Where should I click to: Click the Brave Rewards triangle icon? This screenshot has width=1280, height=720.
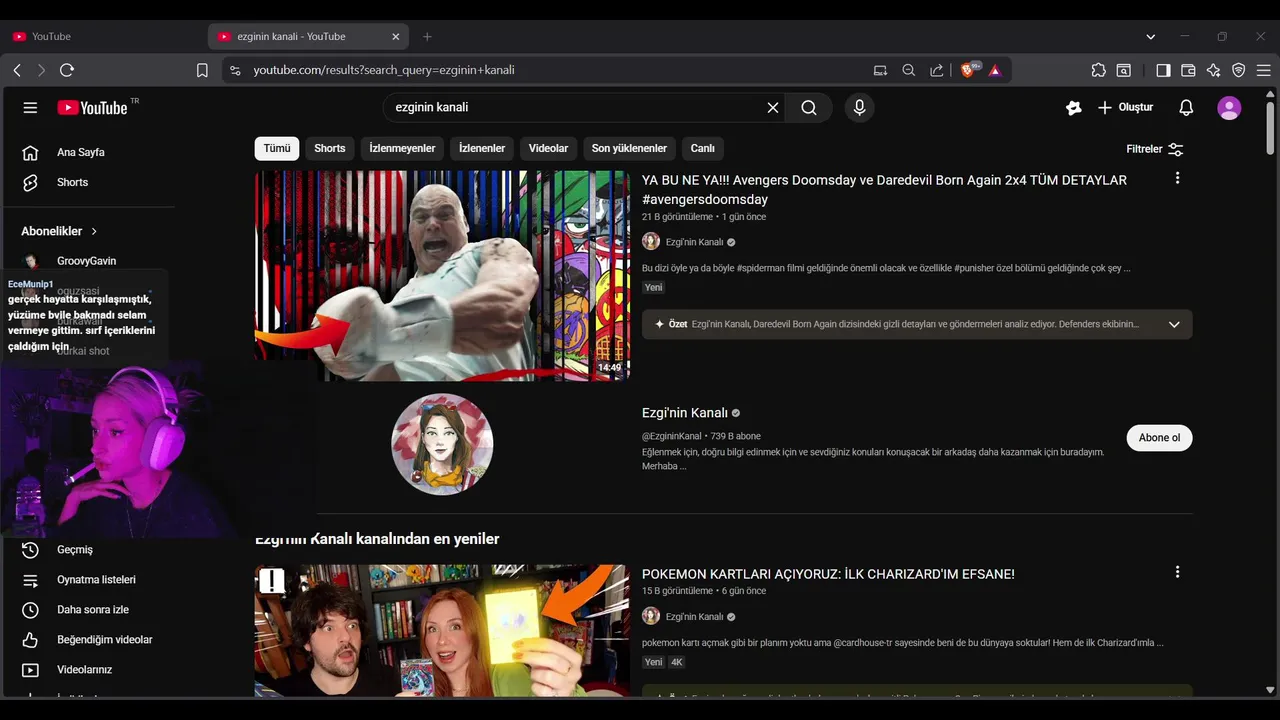tap(995, 70)
